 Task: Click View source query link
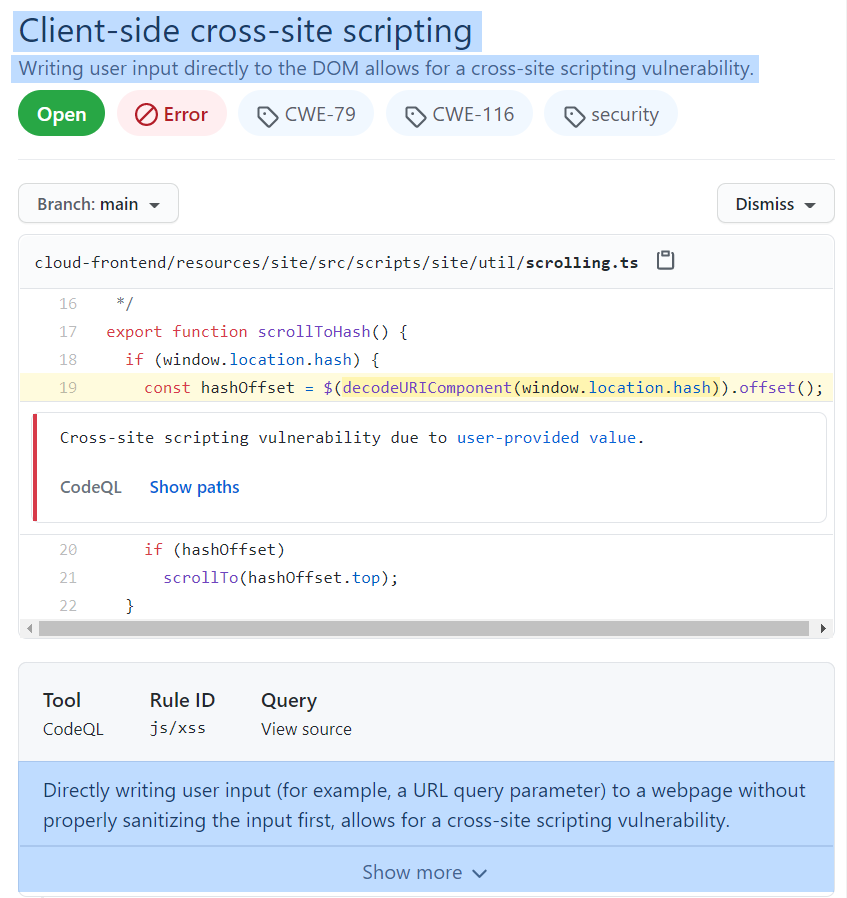306,729
